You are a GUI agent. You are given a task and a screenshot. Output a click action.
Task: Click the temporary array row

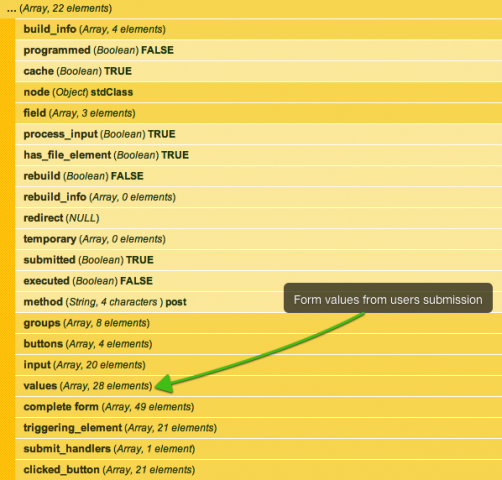(x=258, y=239)
